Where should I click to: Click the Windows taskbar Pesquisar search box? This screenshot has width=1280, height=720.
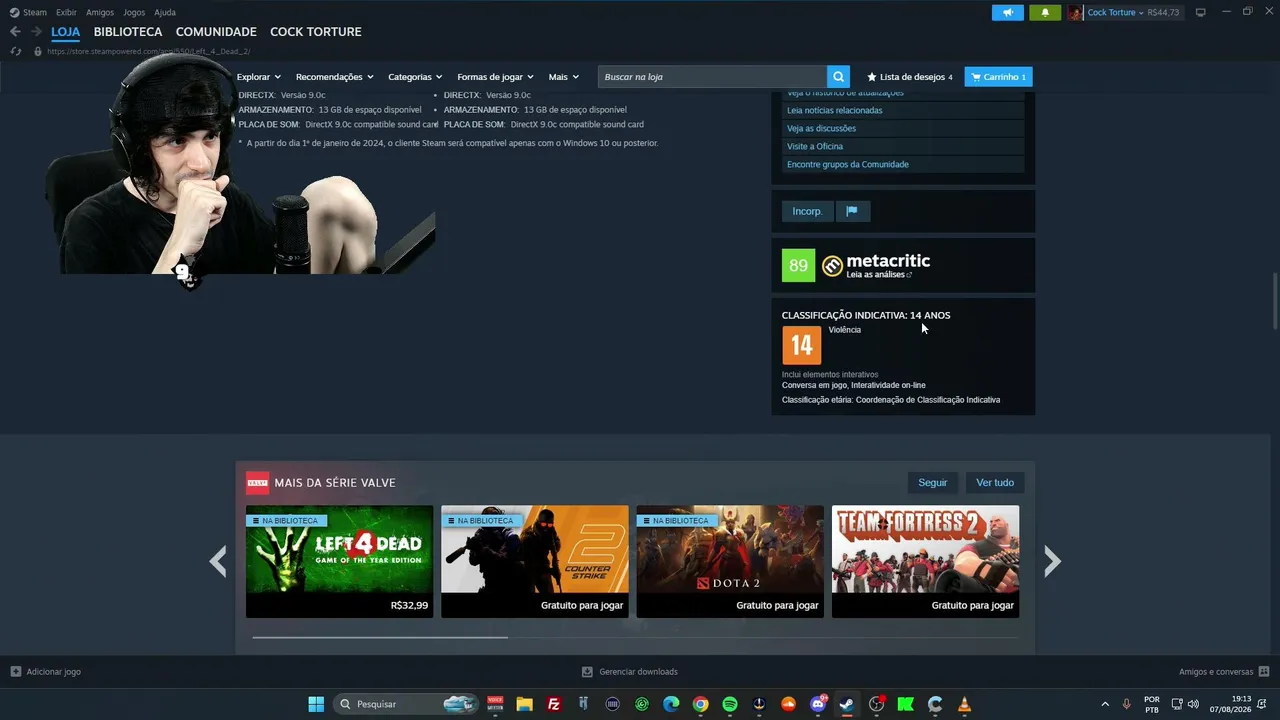(405, 704)
